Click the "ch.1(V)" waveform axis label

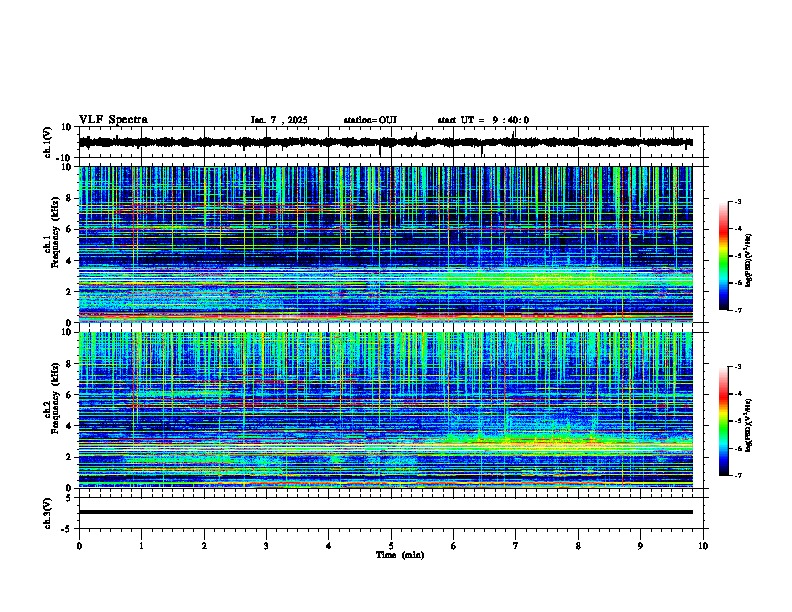coord(48,142)
